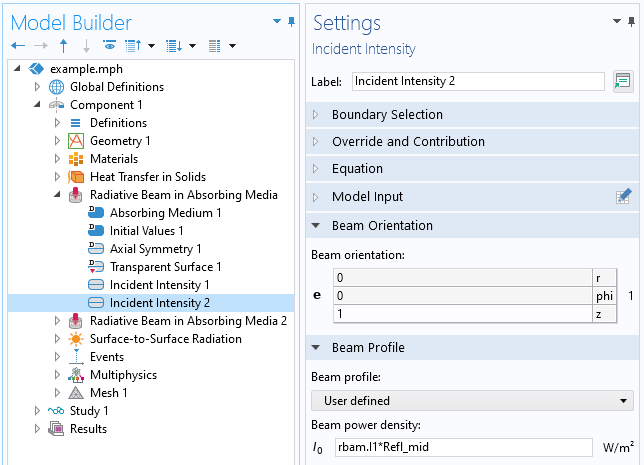Click the expand all tree icon

[173, 45]
